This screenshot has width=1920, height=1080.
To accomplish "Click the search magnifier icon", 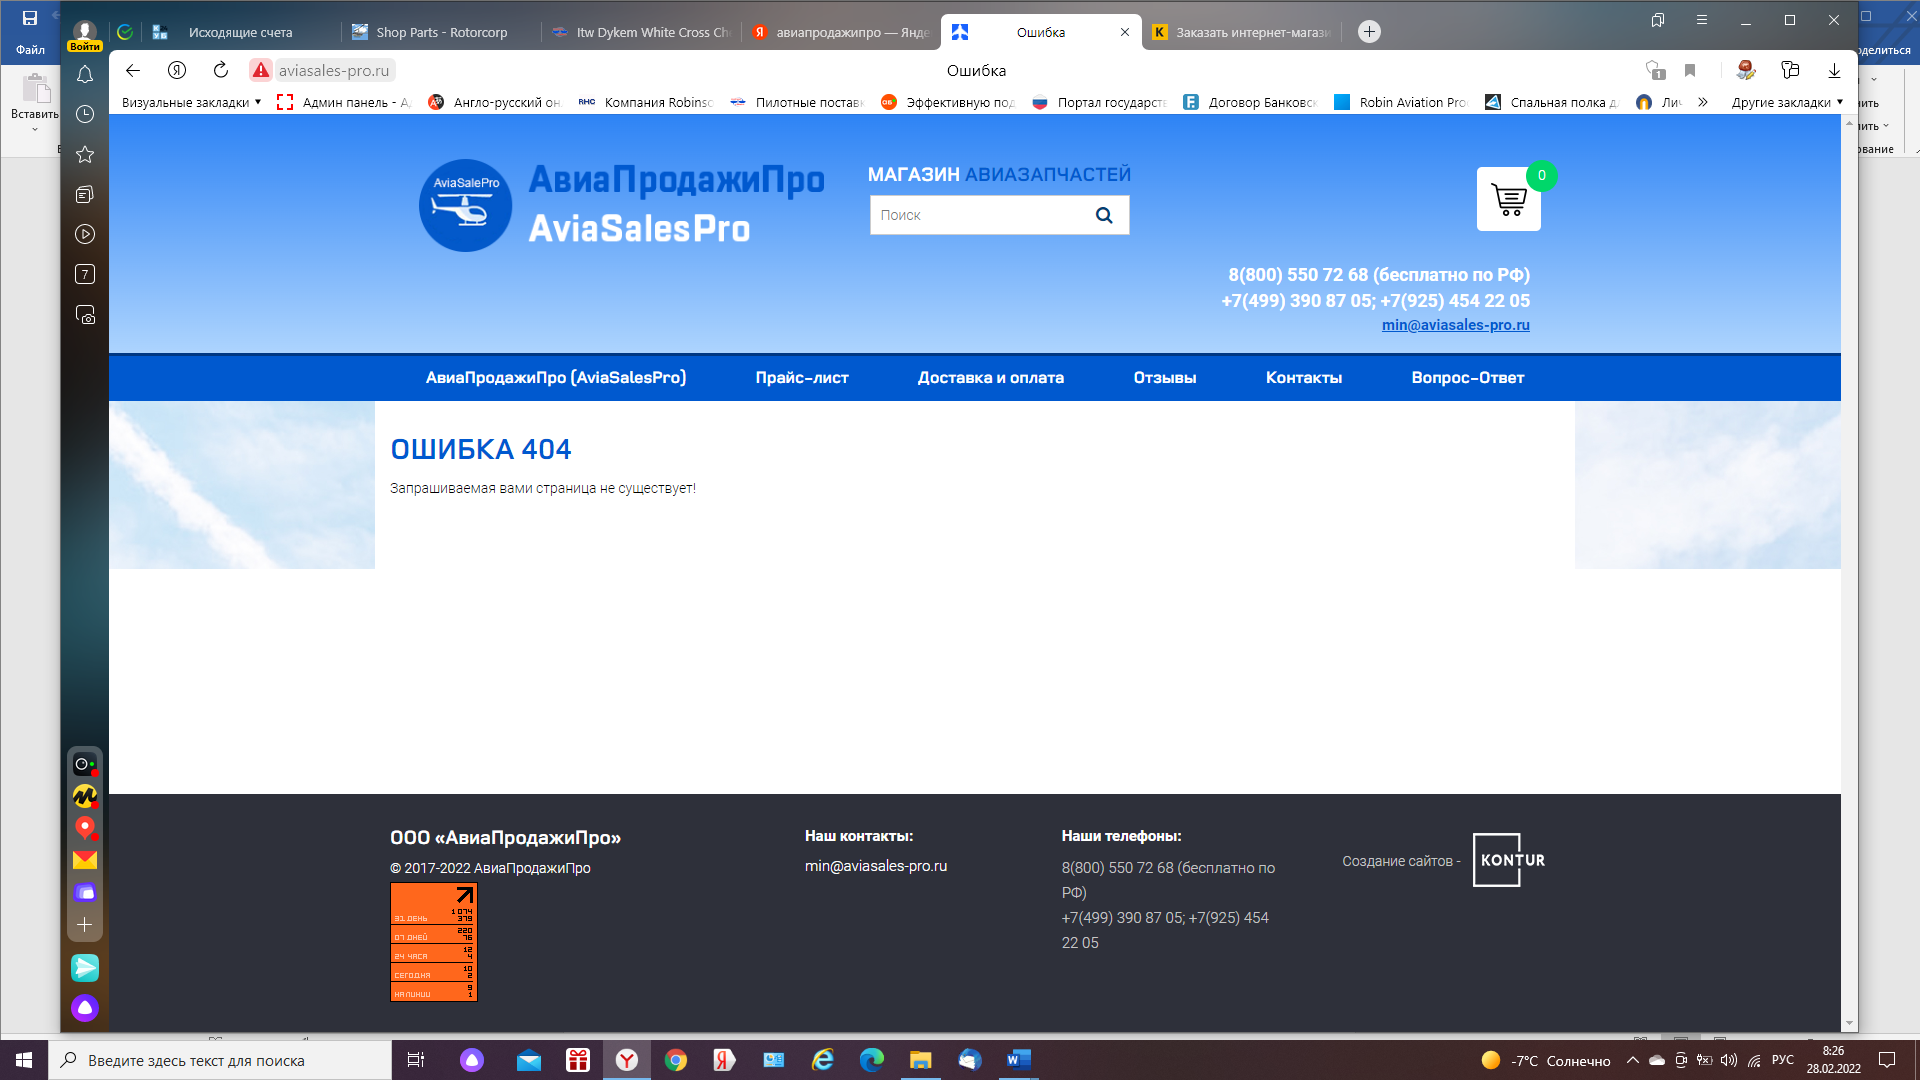I will [1104, 215].
